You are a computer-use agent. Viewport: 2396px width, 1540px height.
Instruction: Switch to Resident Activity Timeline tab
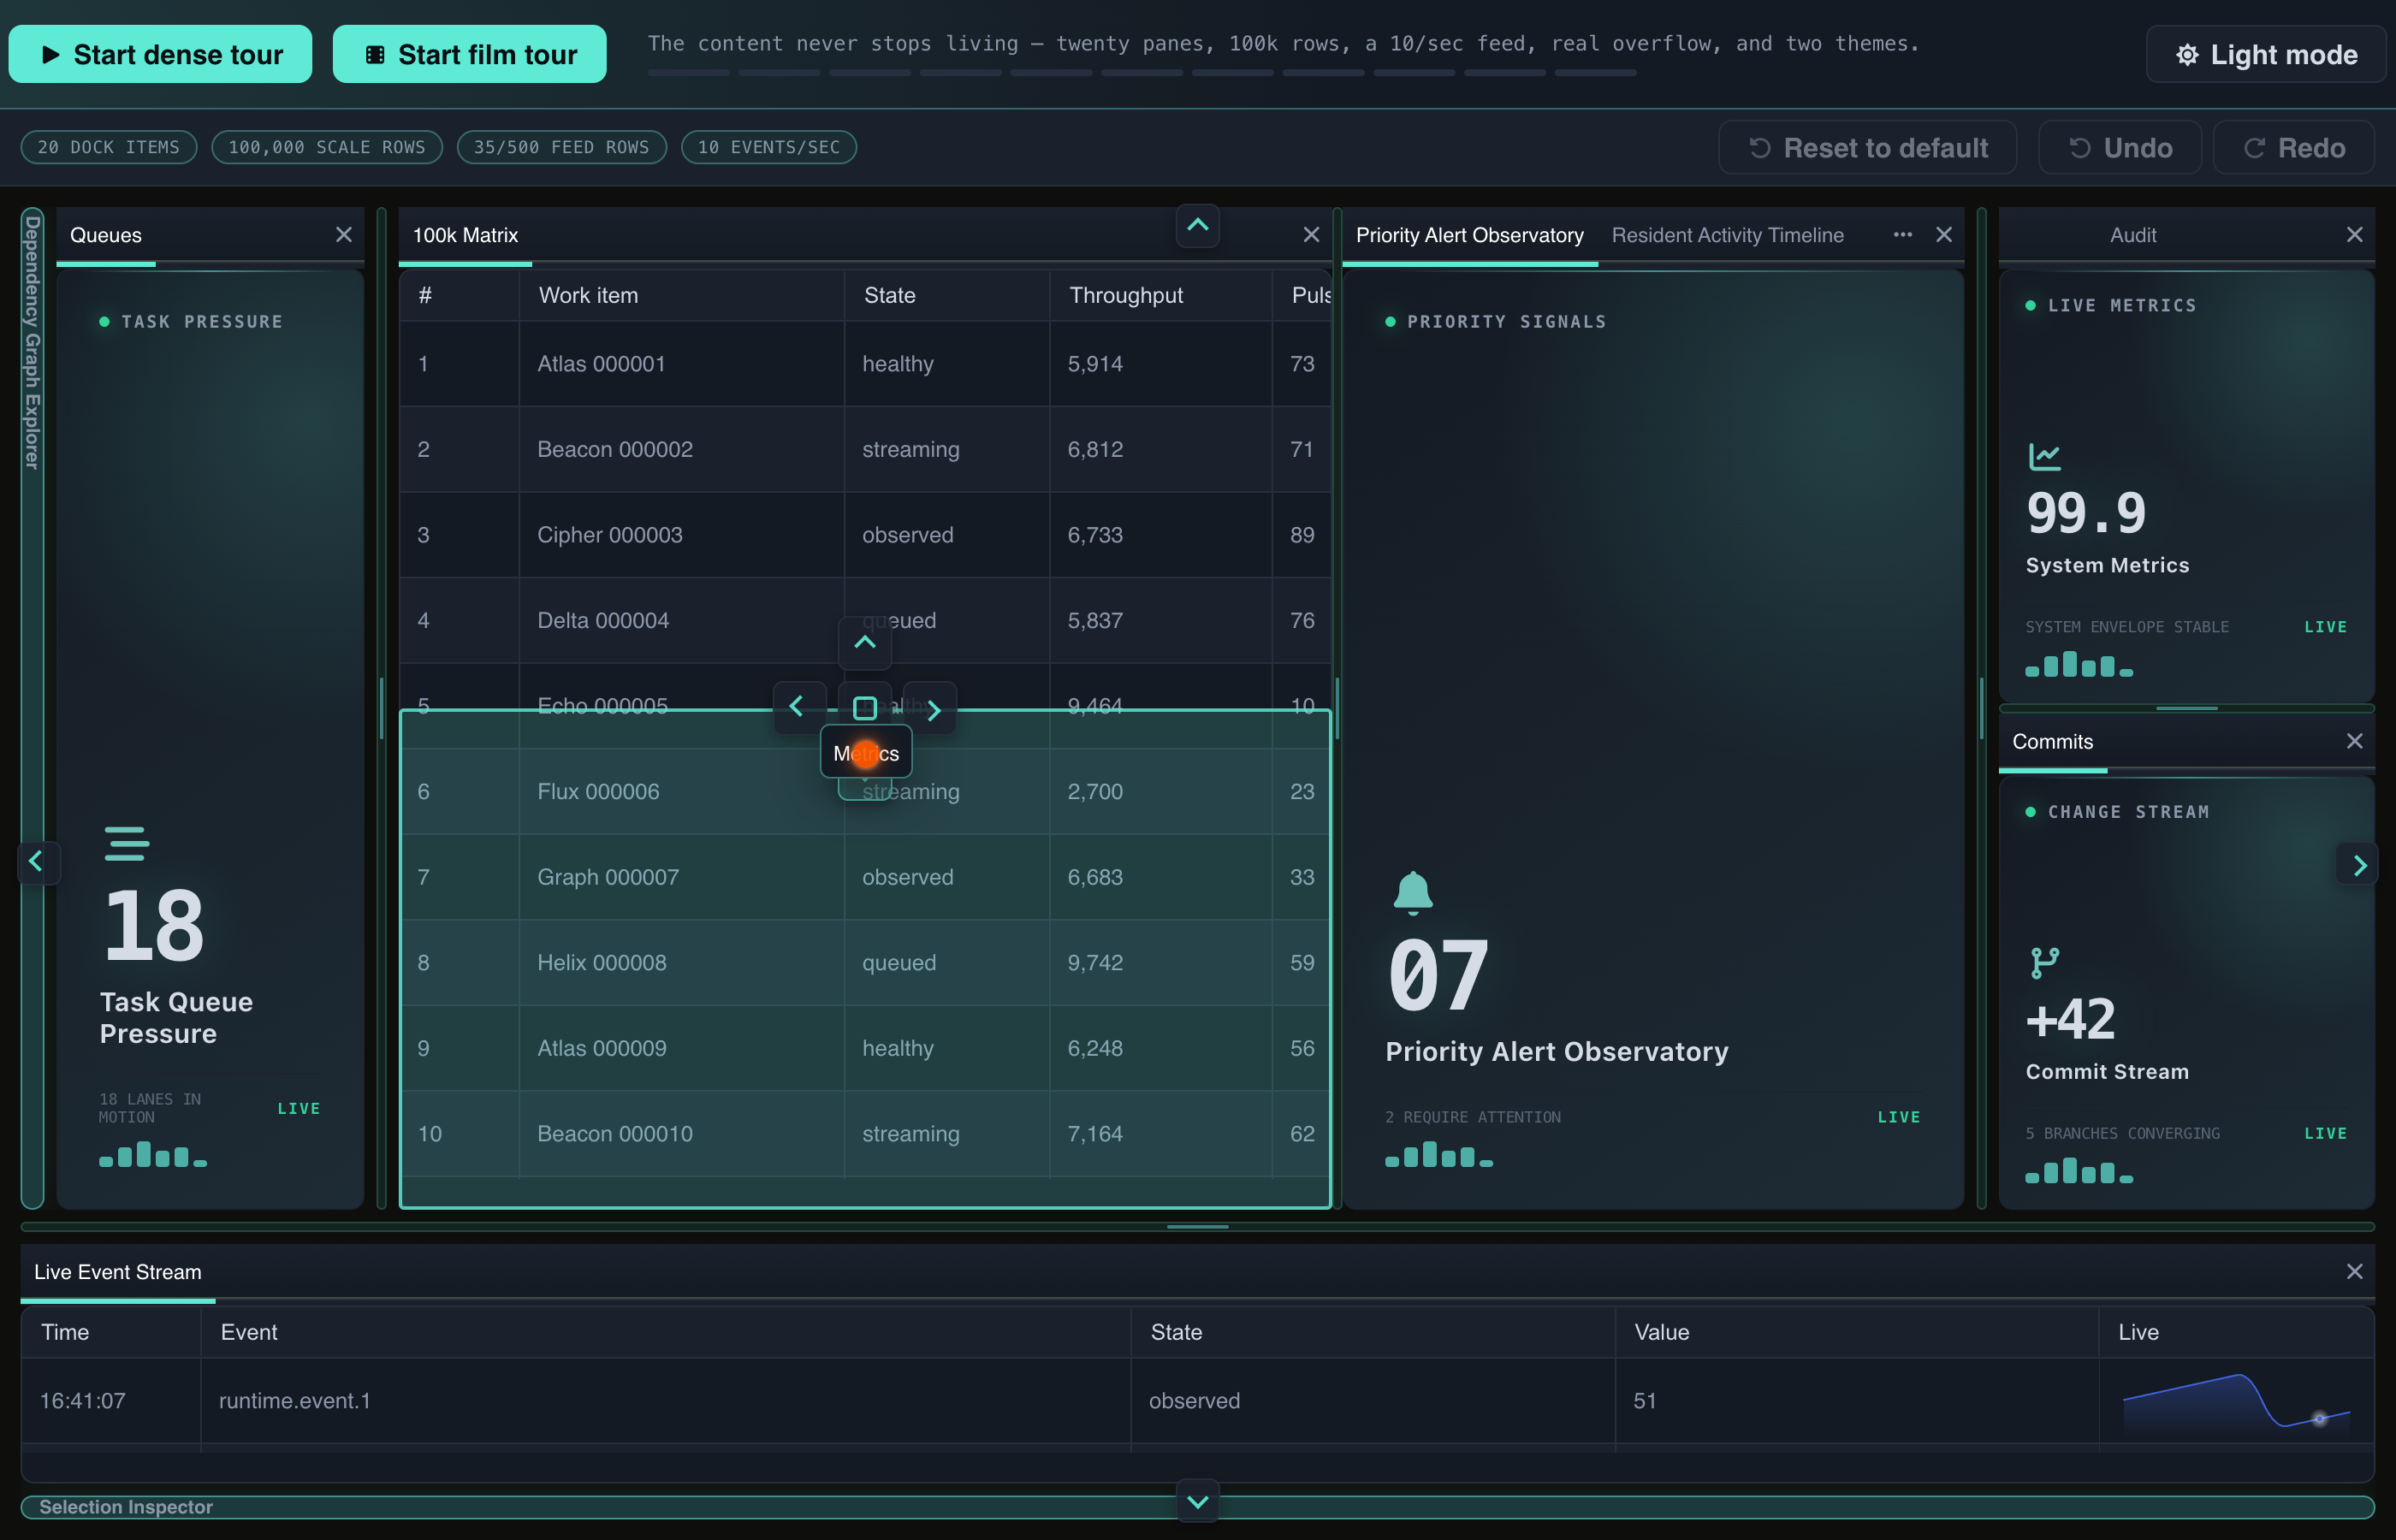1727,235
